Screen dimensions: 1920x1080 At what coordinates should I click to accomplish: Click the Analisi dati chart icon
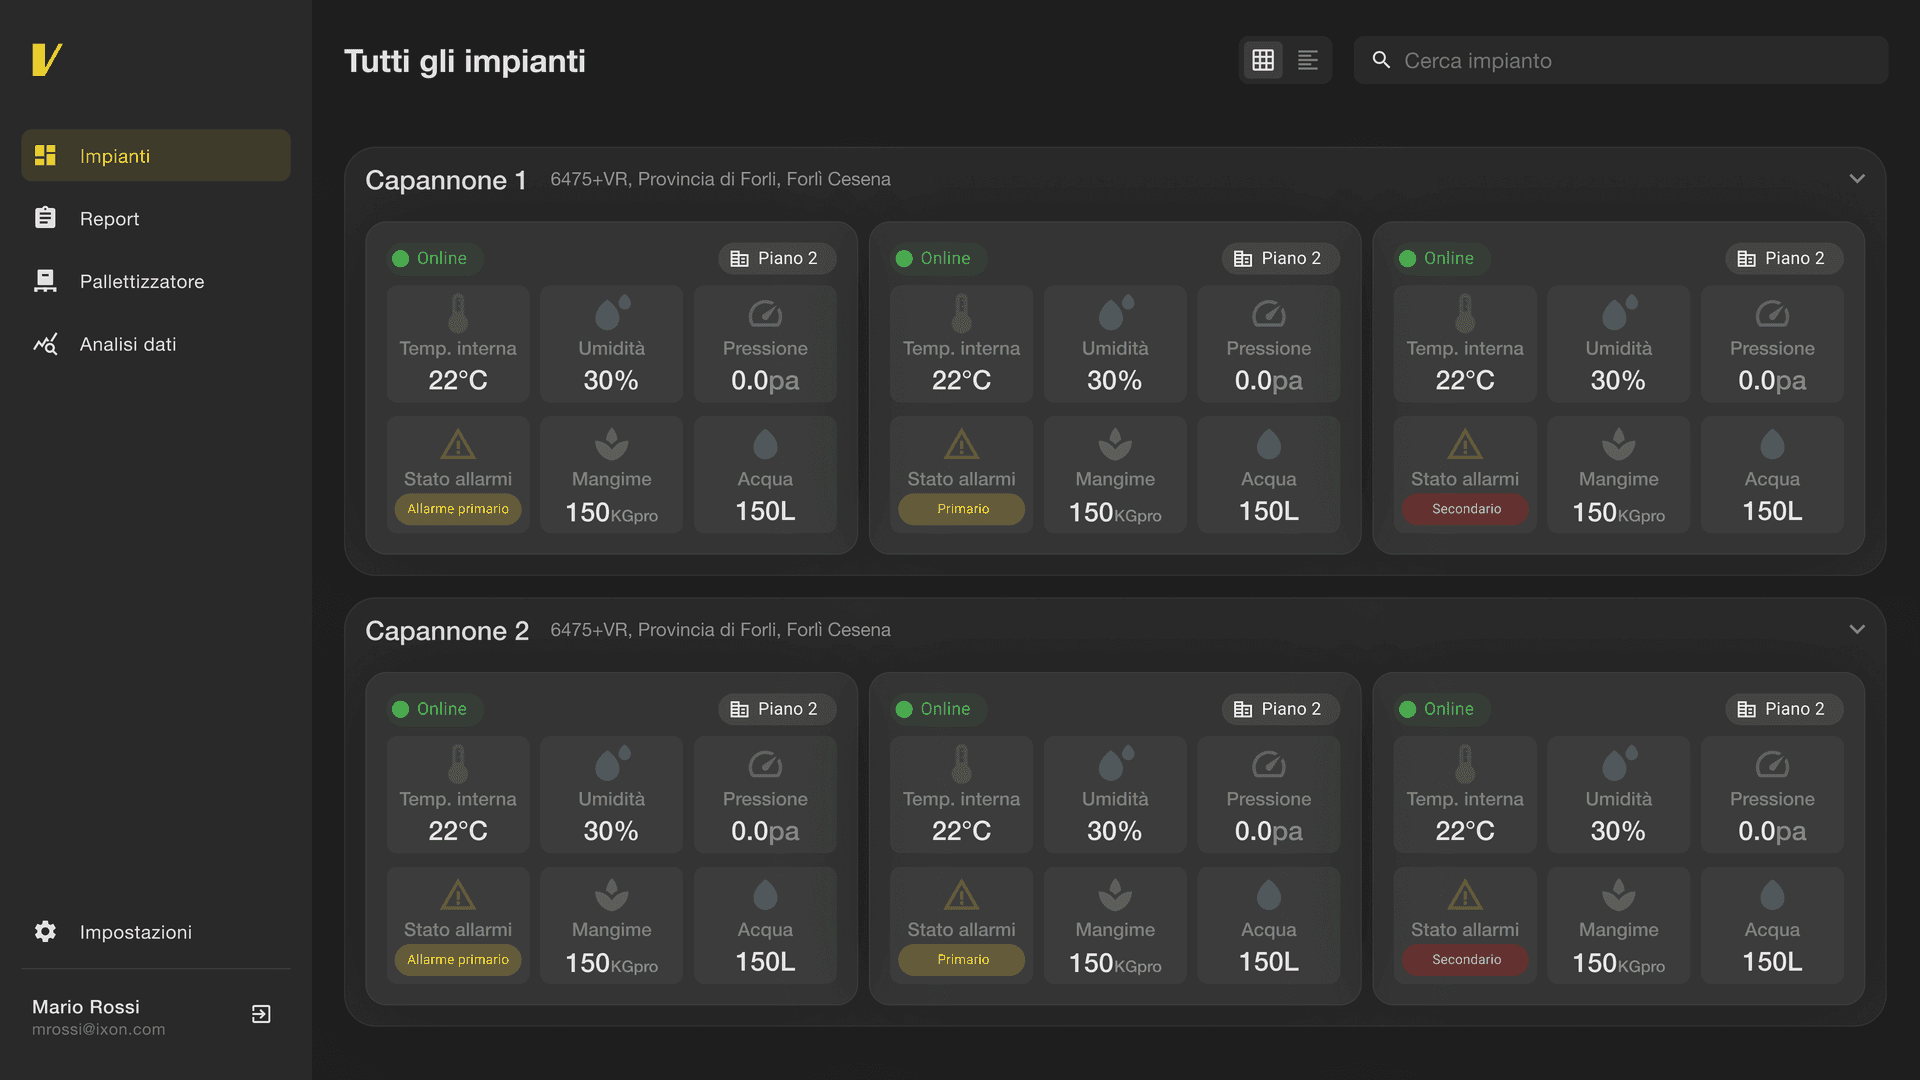pos(45,344)
